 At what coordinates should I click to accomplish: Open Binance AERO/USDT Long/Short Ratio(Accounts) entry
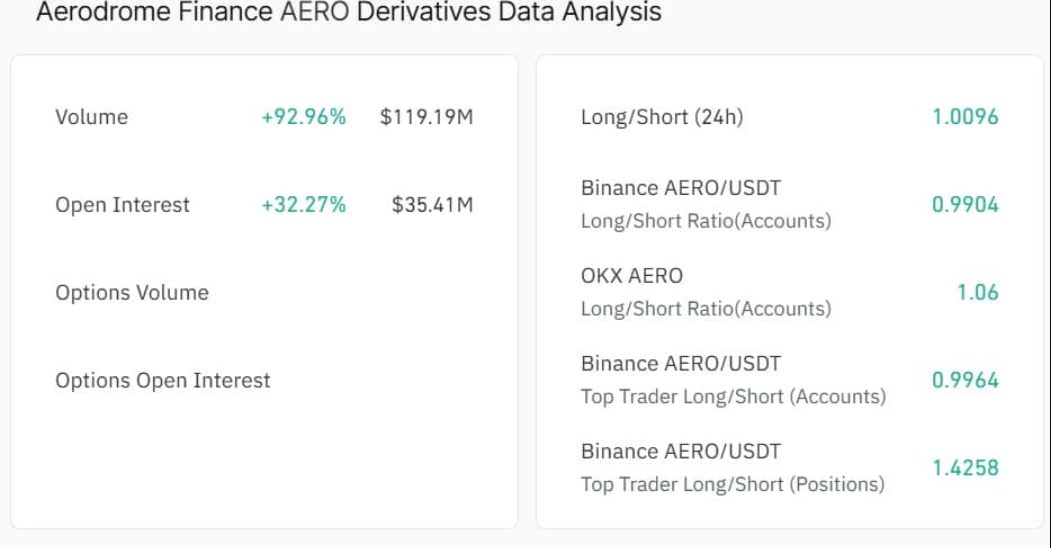[681, 188]
